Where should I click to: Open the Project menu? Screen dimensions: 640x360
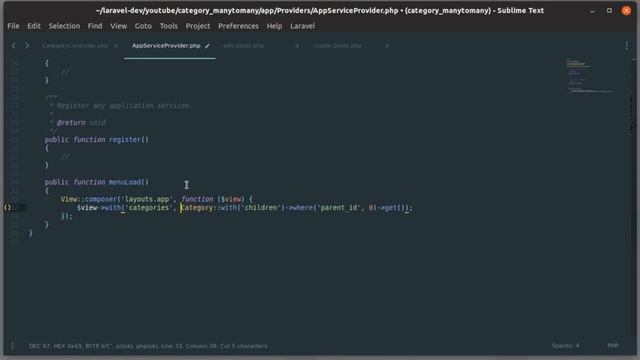coord(198,26)
